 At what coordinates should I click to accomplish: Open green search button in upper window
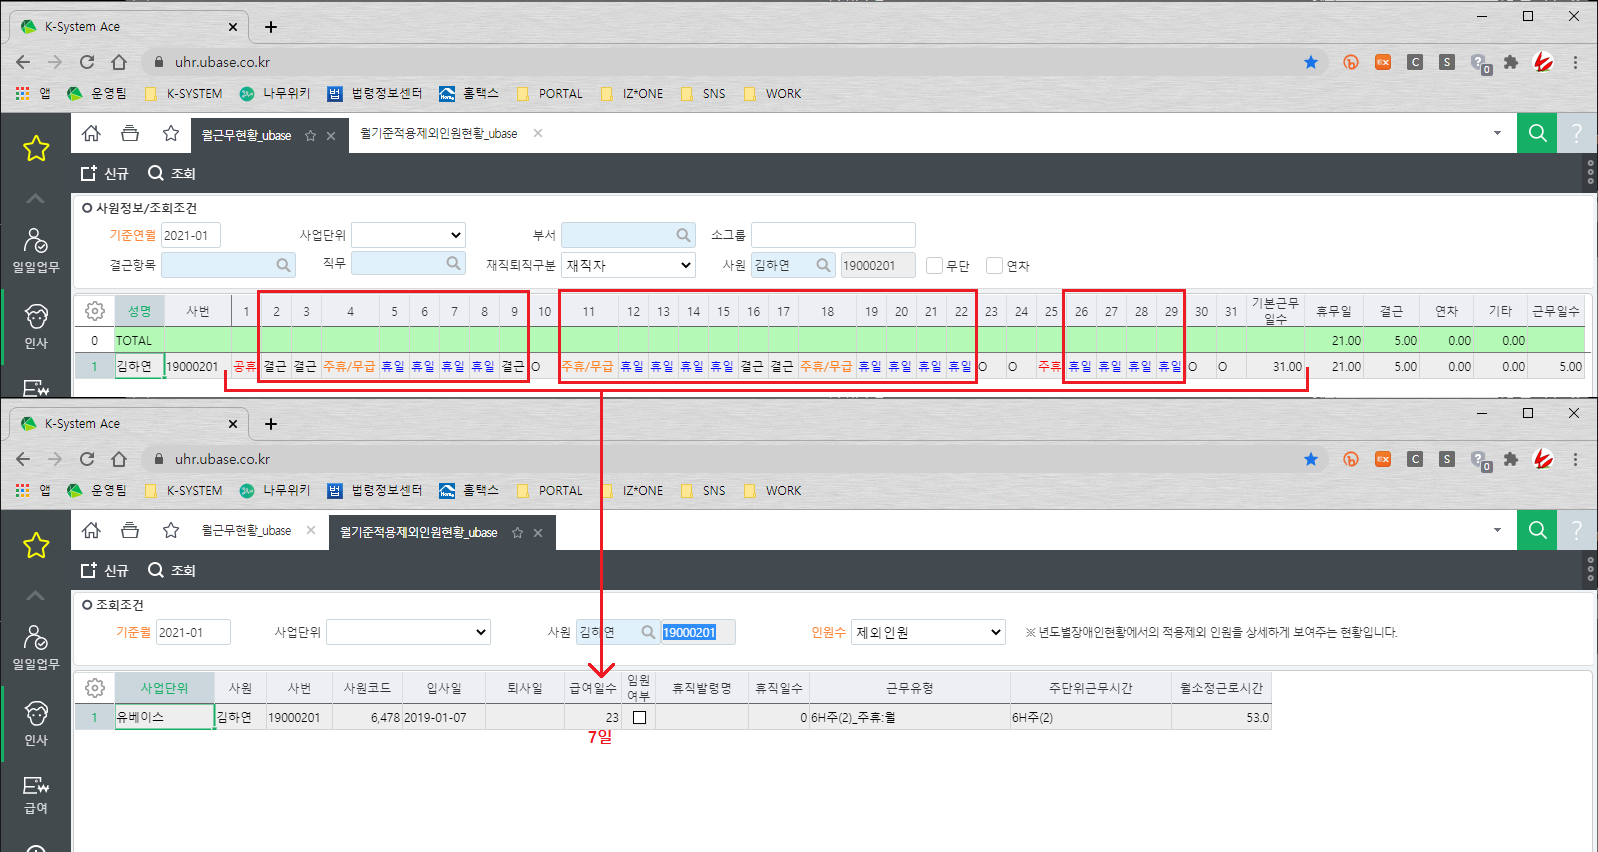click(1537, 133)
